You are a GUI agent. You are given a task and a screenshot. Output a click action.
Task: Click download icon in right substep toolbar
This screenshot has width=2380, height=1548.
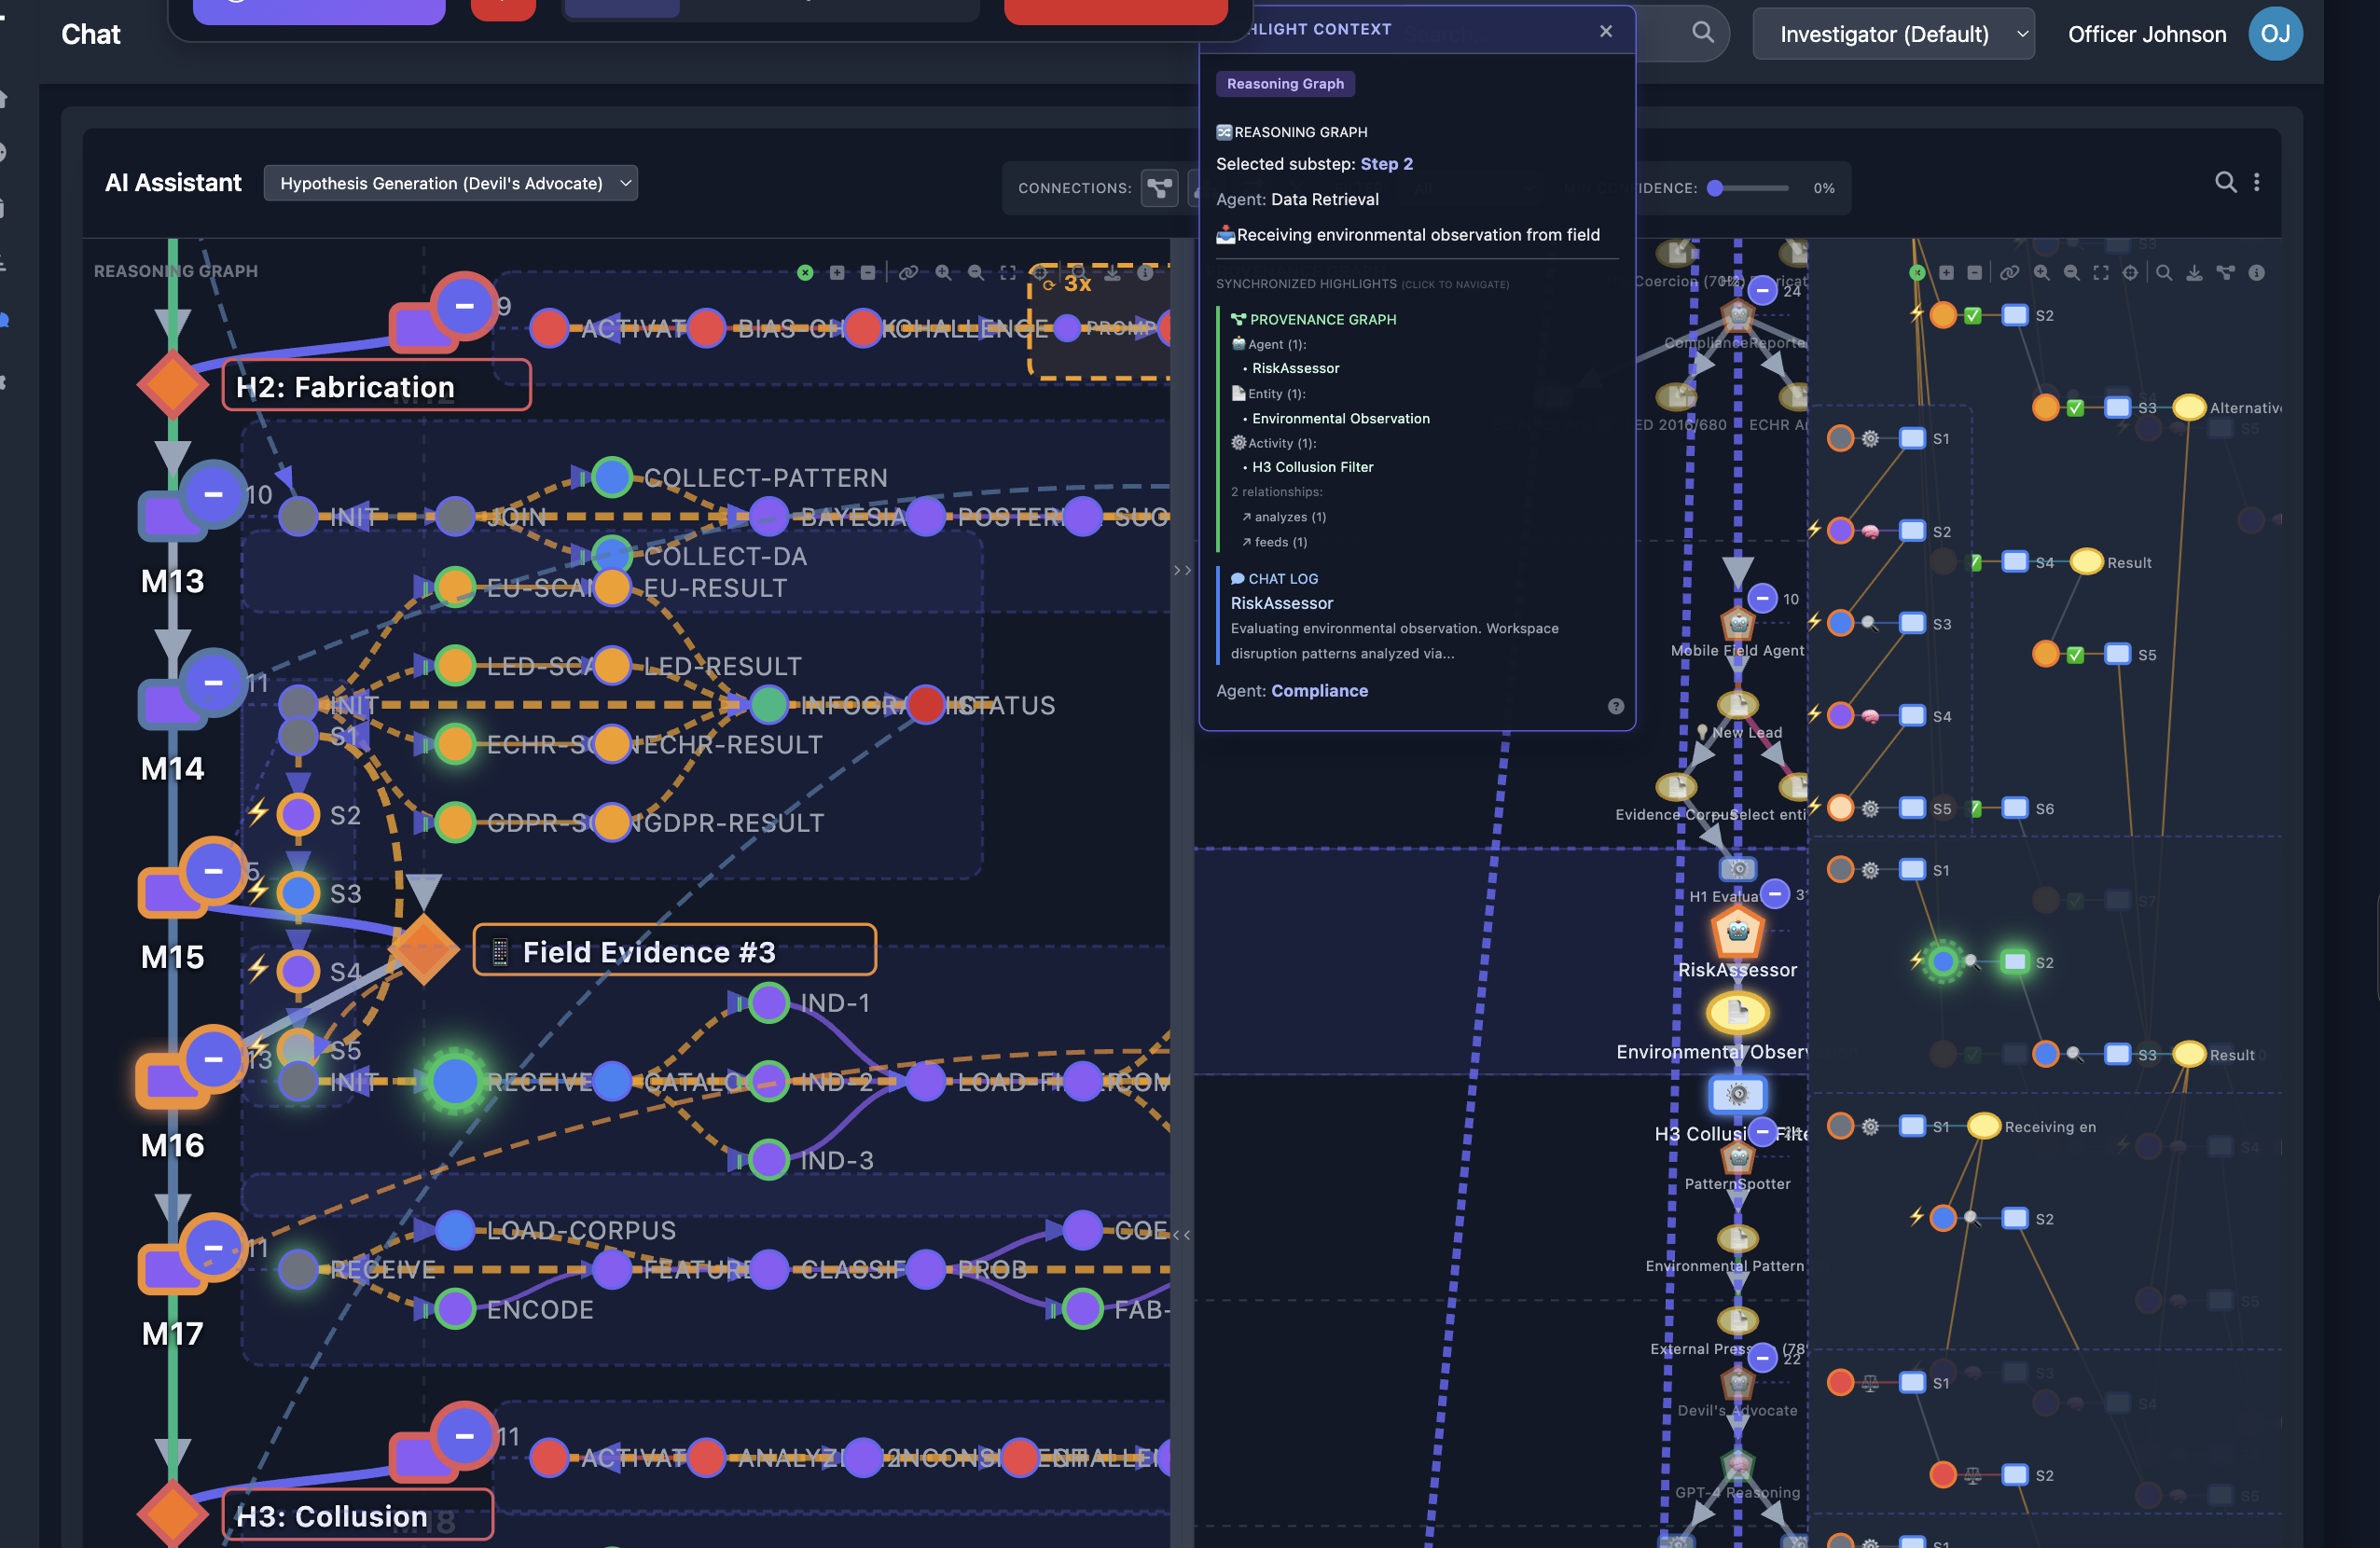tap(2194, 272)
